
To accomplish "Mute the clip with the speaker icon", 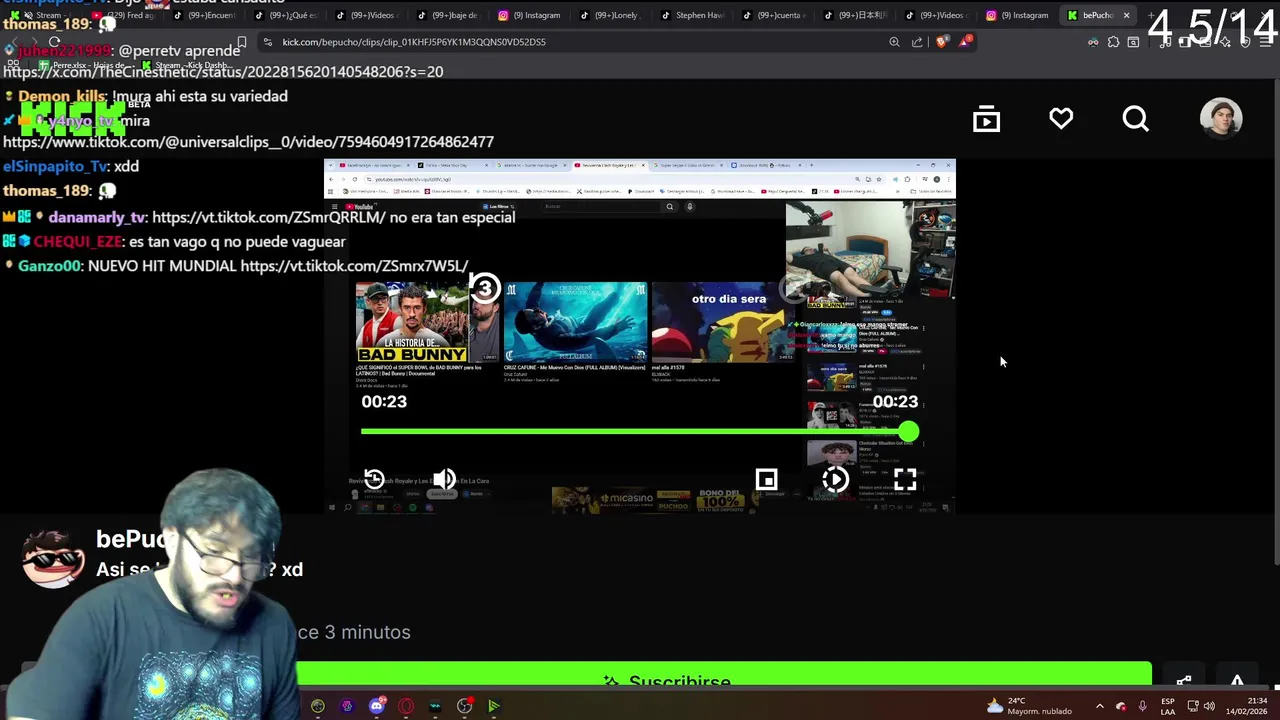I will pos(444,479).
